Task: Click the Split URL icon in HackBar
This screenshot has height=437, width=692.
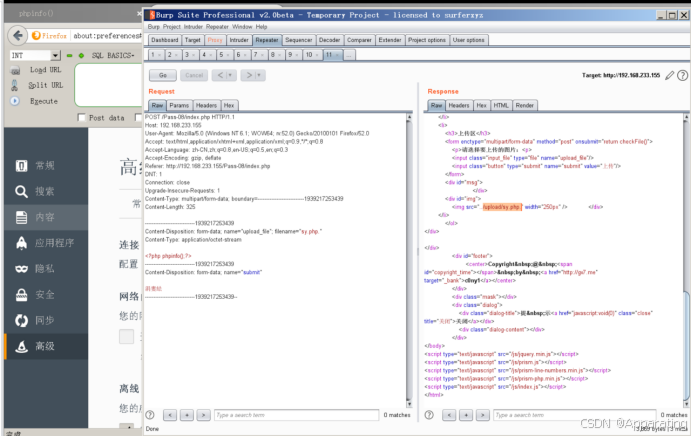Action: (15, 85)
